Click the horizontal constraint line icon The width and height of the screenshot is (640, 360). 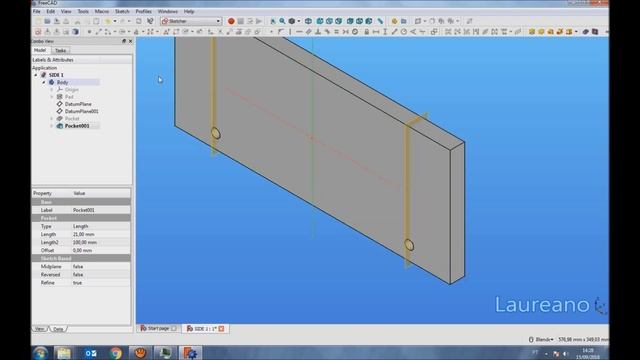click(299, 32)
